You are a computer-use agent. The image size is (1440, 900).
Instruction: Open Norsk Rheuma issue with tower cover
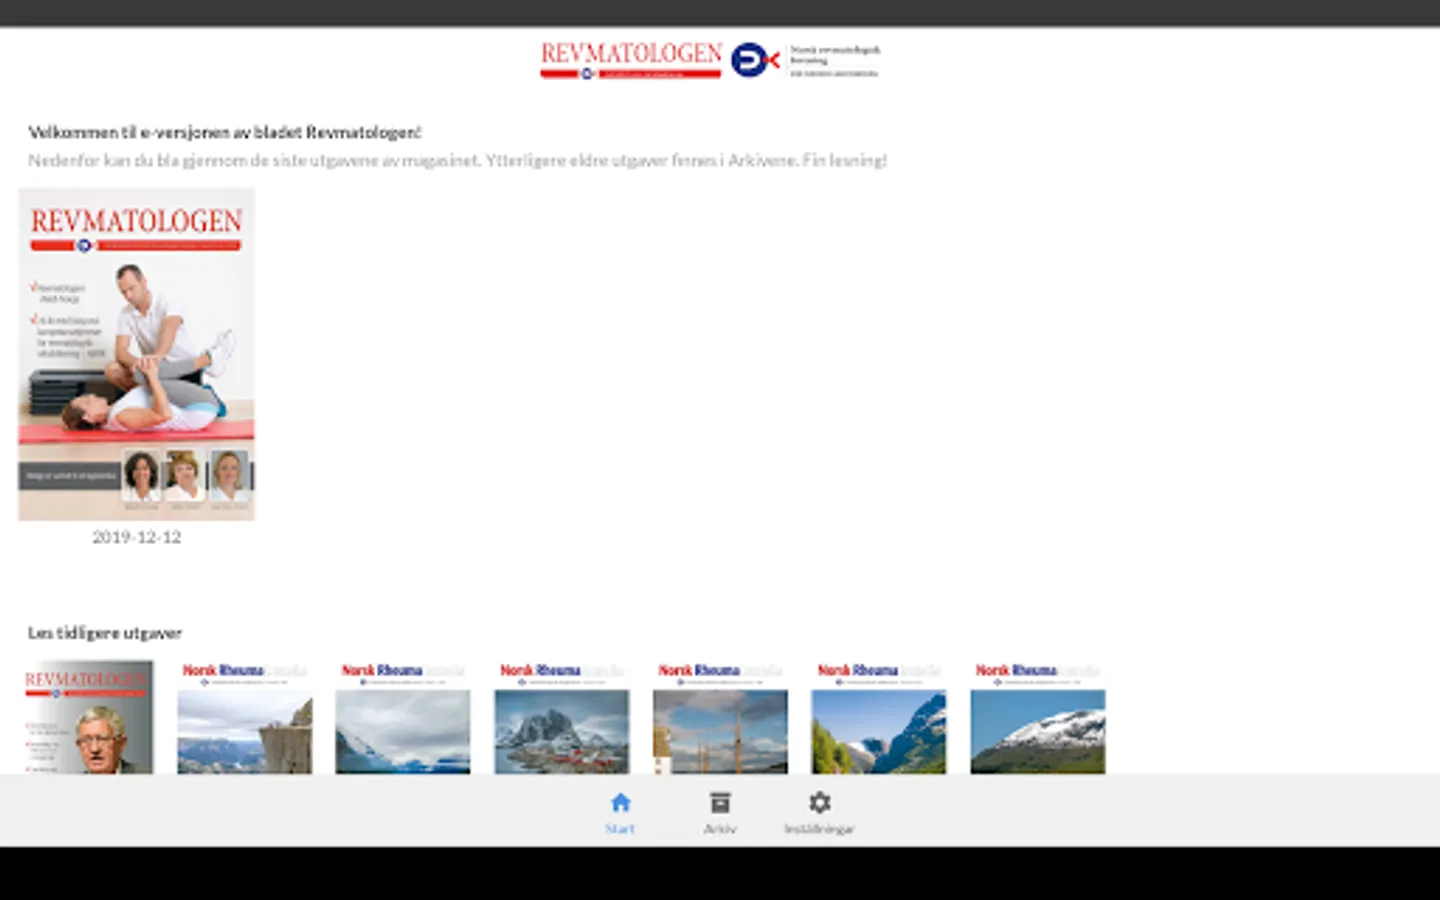tap(720, 717)
